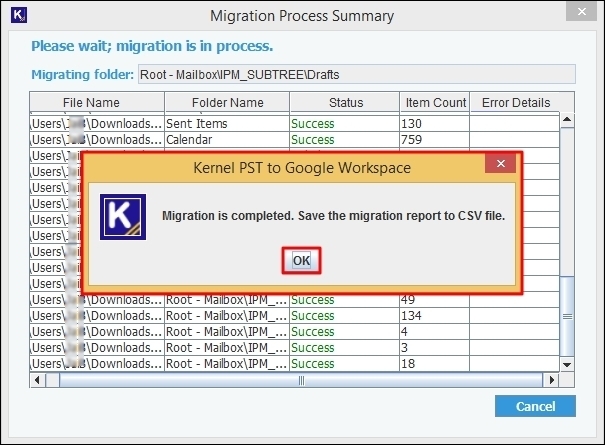This screenshot has width=605, height=445.
Task: Click the horizontal scrollbar thumb
Action: (x=301, y=380)
